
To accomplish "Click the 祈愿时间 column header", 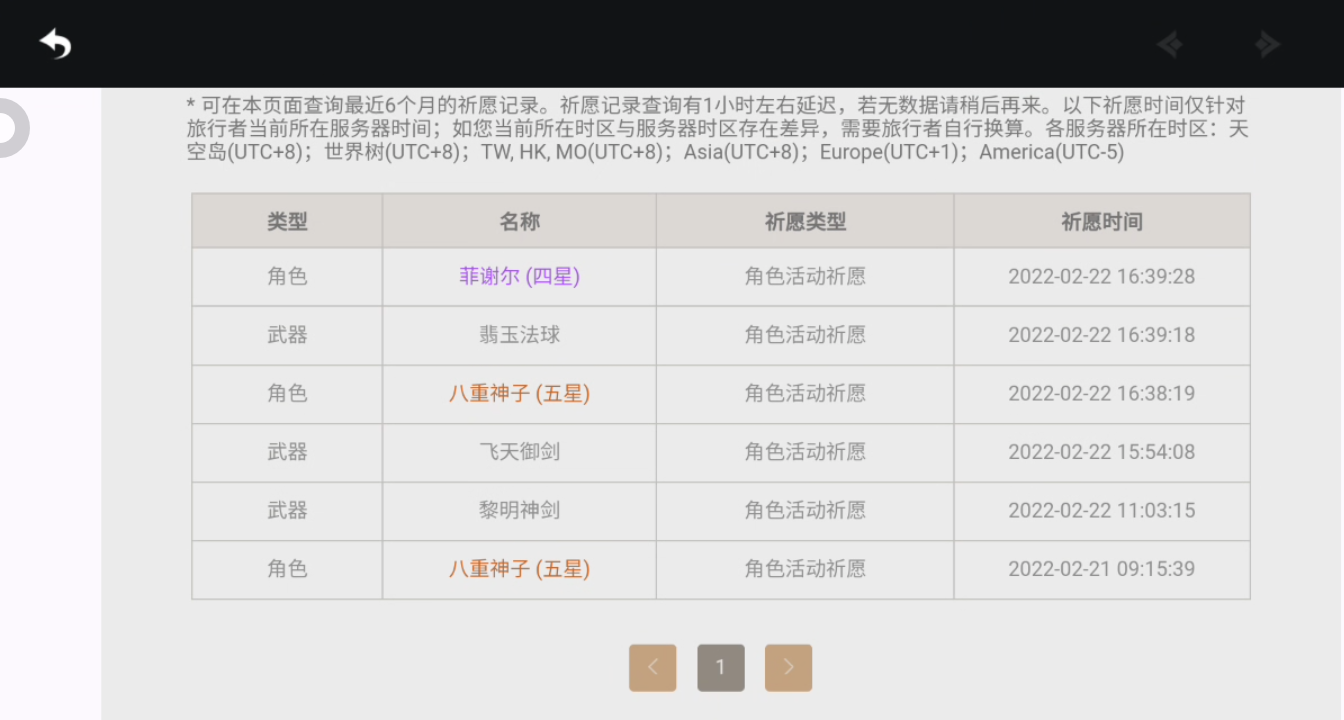I will pos(1102,221).
